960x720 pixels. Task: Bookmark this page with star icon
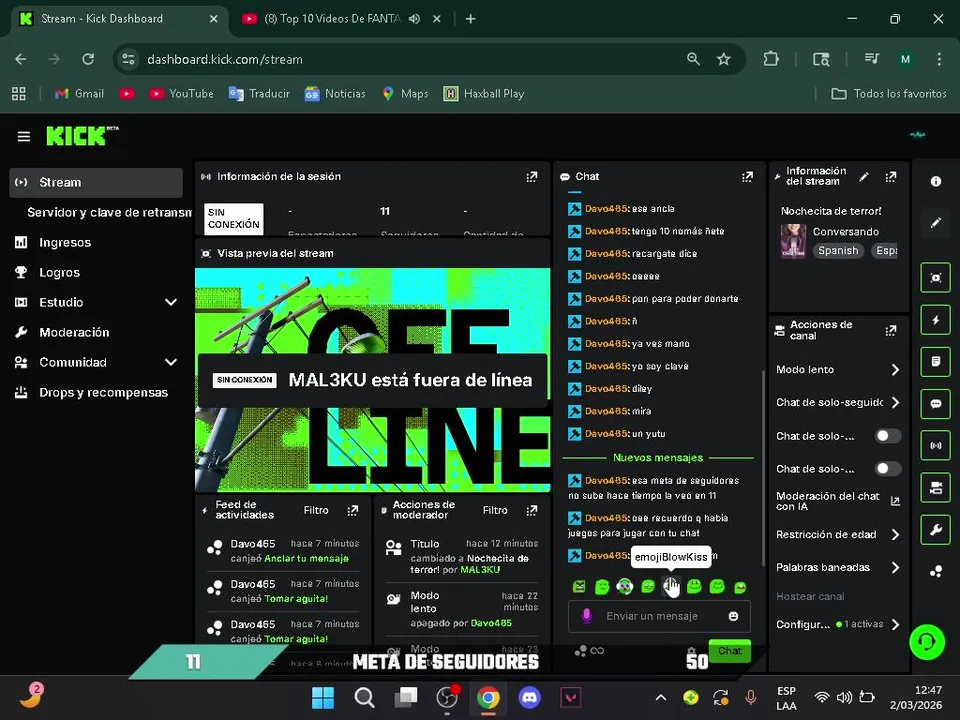point(724,59)
